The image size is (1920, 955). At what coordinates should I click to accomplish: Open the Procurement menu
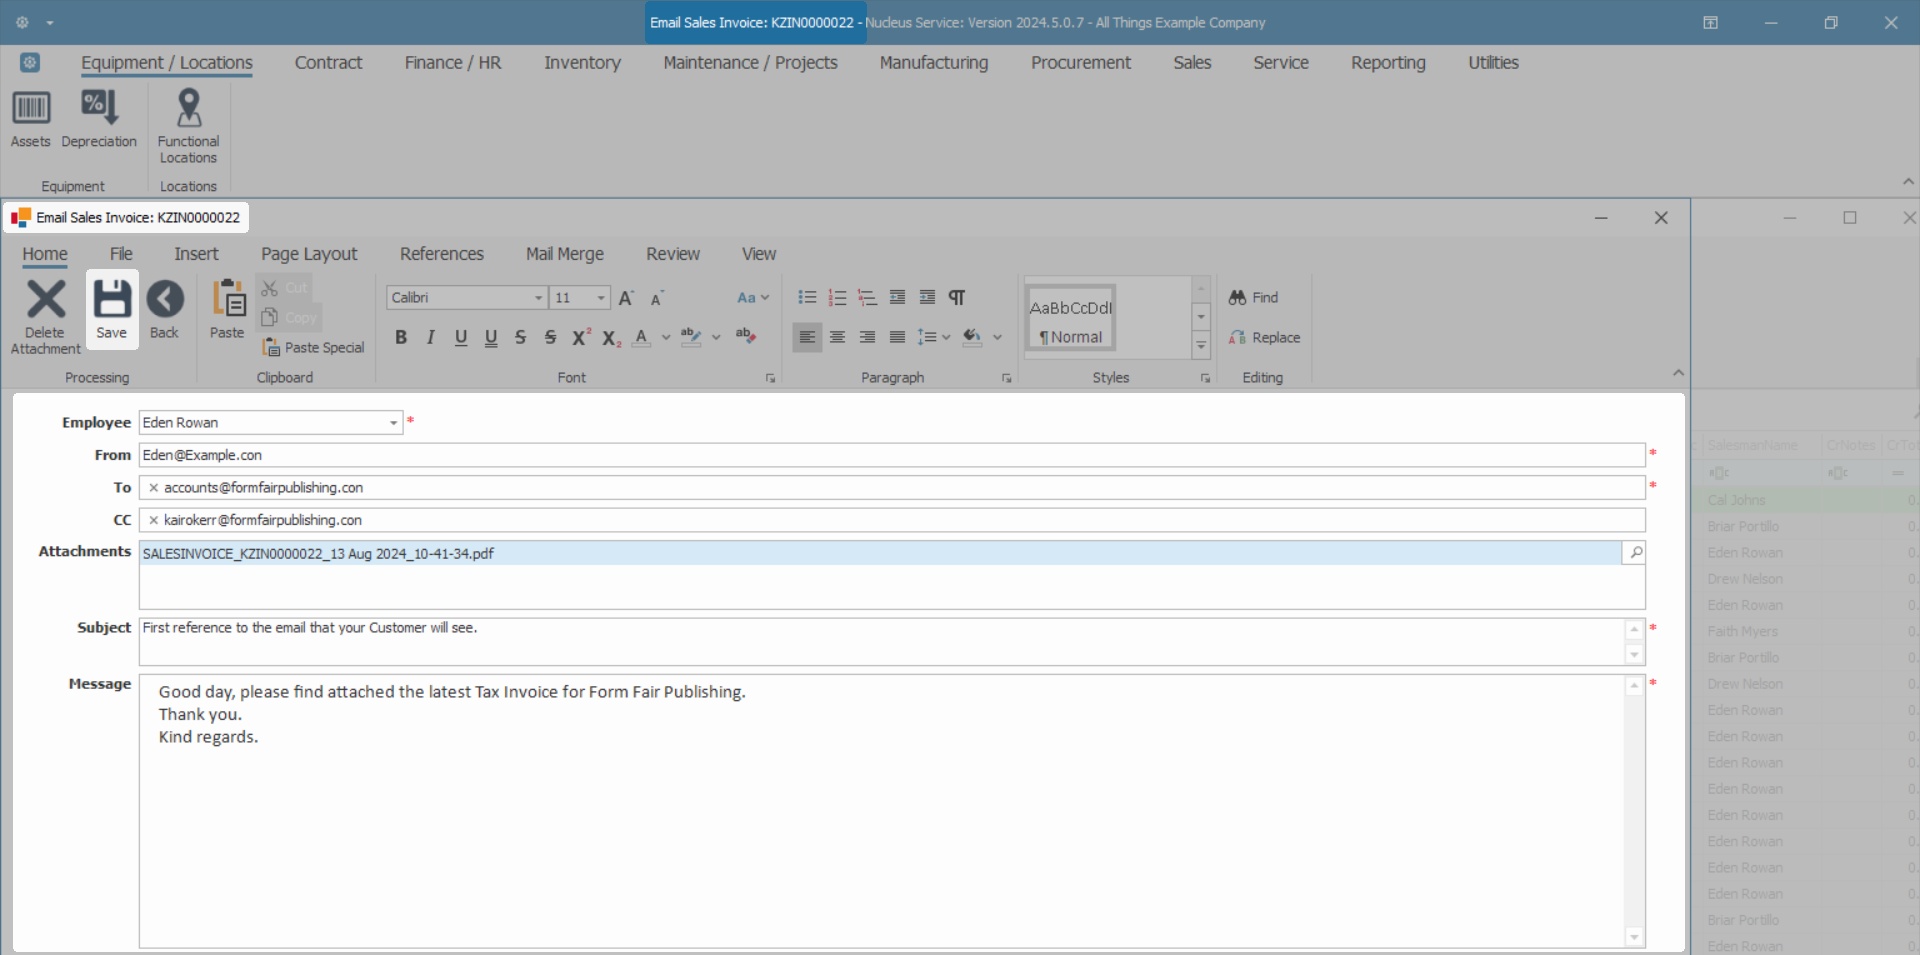pos(1080,63)
